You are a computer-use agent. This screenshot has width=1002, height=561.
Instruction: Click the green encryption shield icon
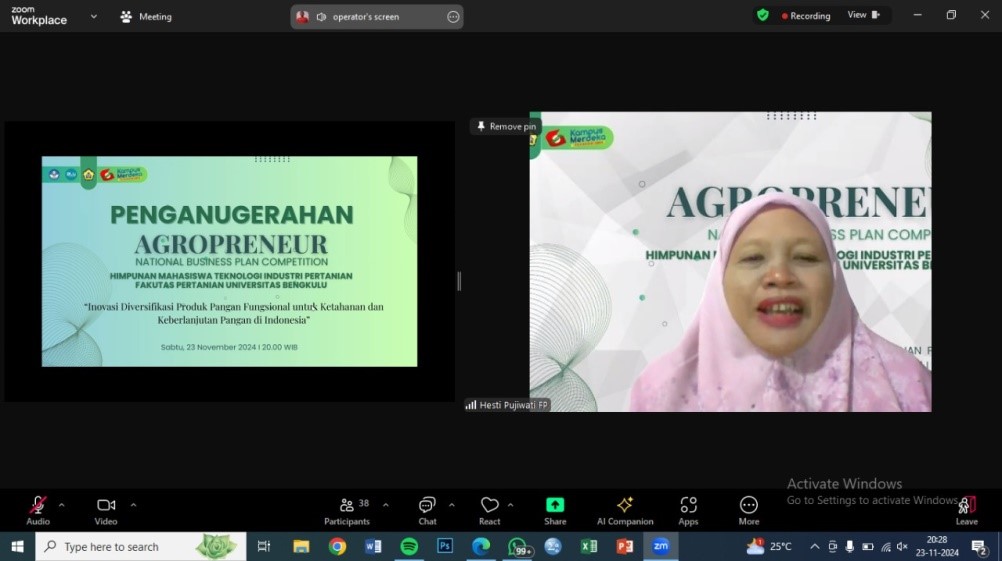point(762,15)
